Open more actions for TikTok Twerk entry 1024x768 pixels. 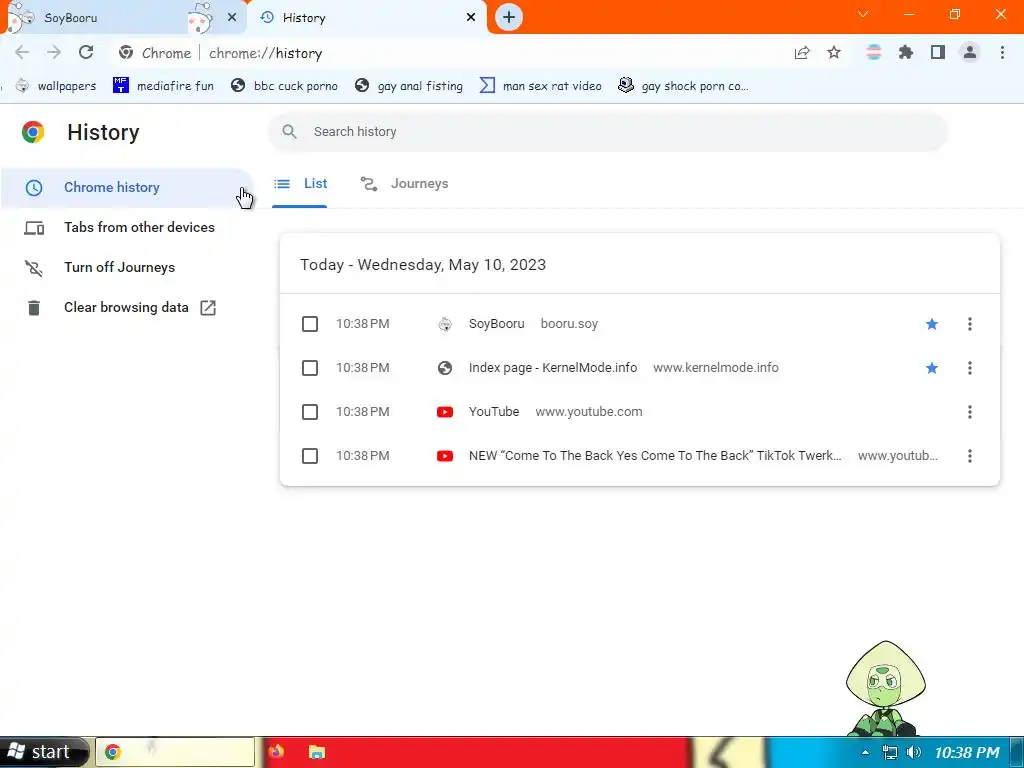click(970, 456)
